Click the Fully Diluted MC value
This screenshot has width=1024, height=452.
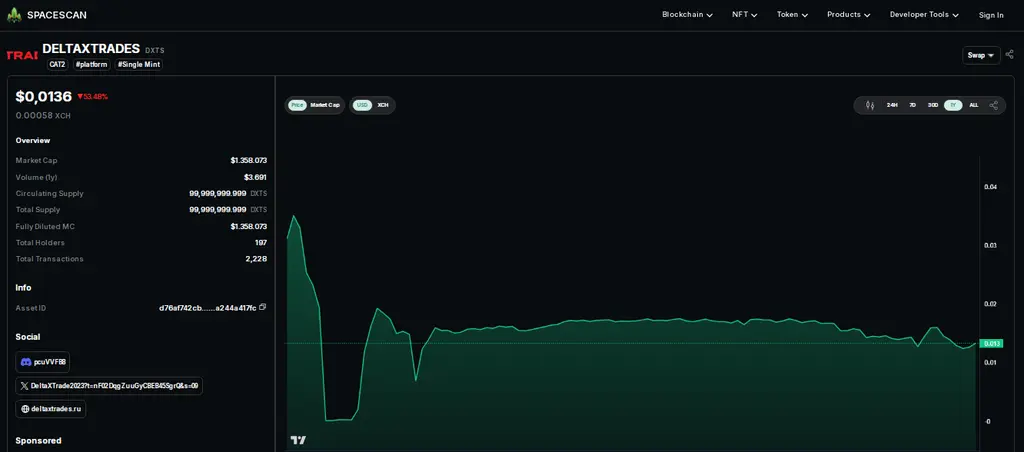click(248, 226)
